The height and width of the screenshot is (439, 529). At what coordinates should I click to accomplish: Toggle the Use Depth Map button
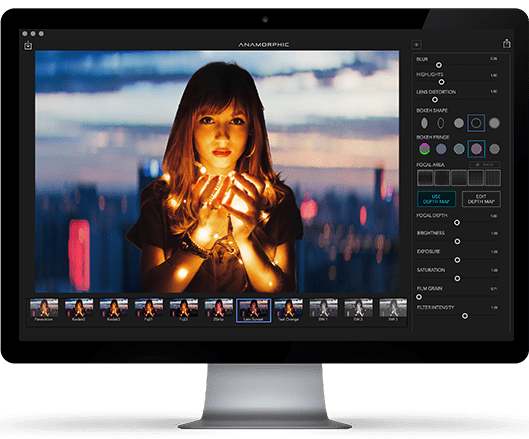pos(437,199)
